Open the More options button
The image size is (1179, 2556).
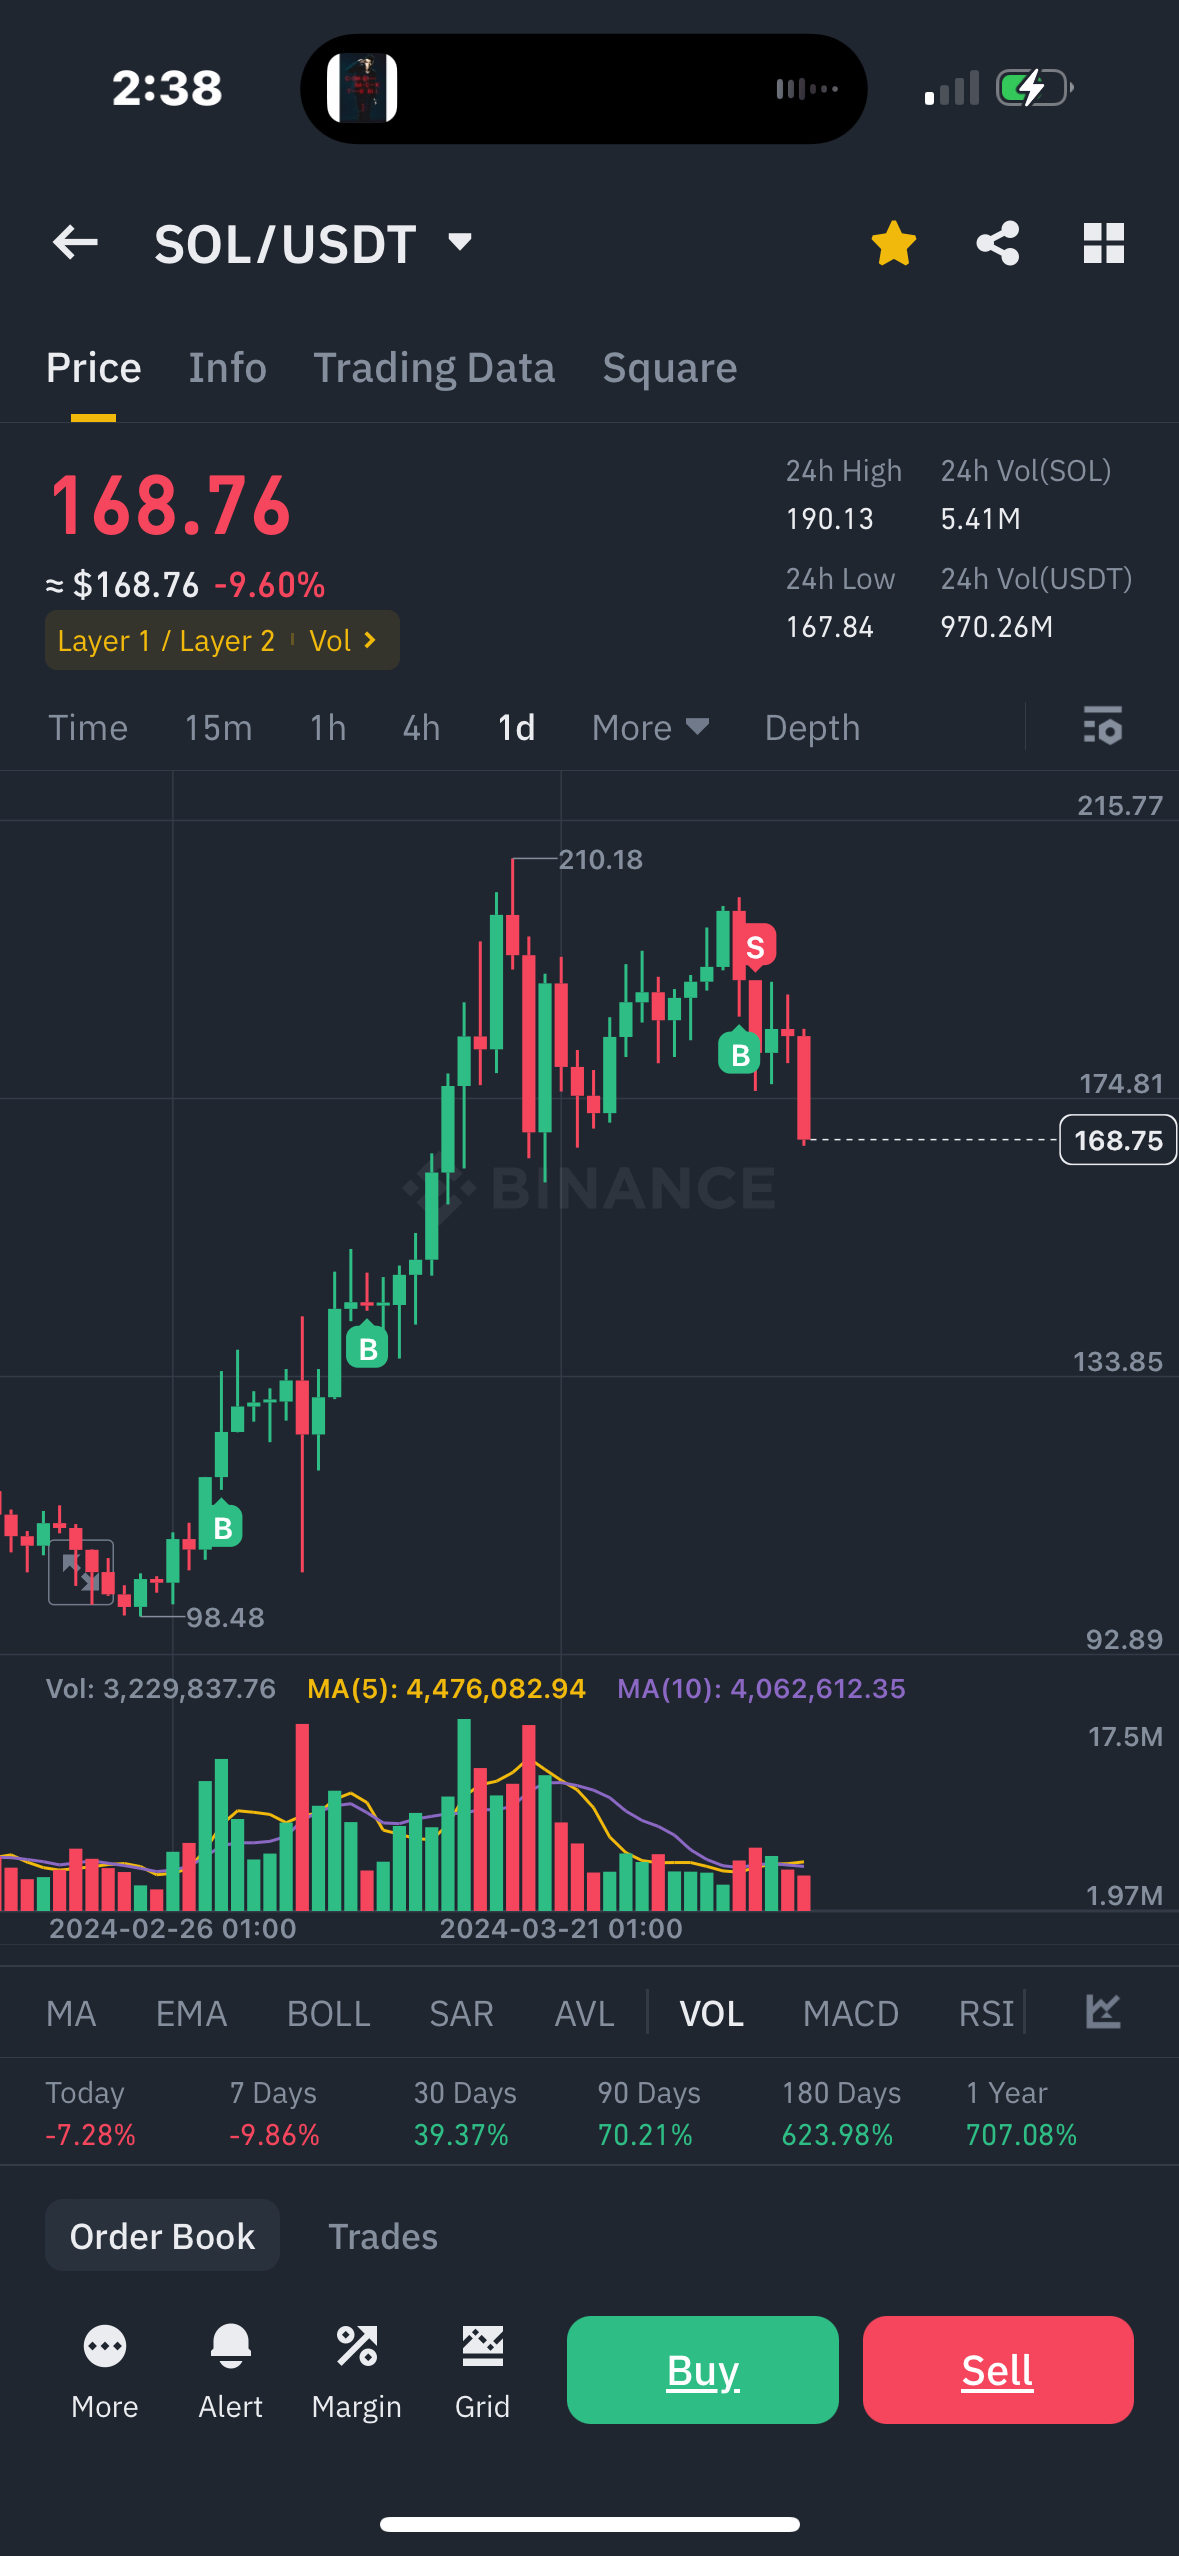coord(105,2371)
